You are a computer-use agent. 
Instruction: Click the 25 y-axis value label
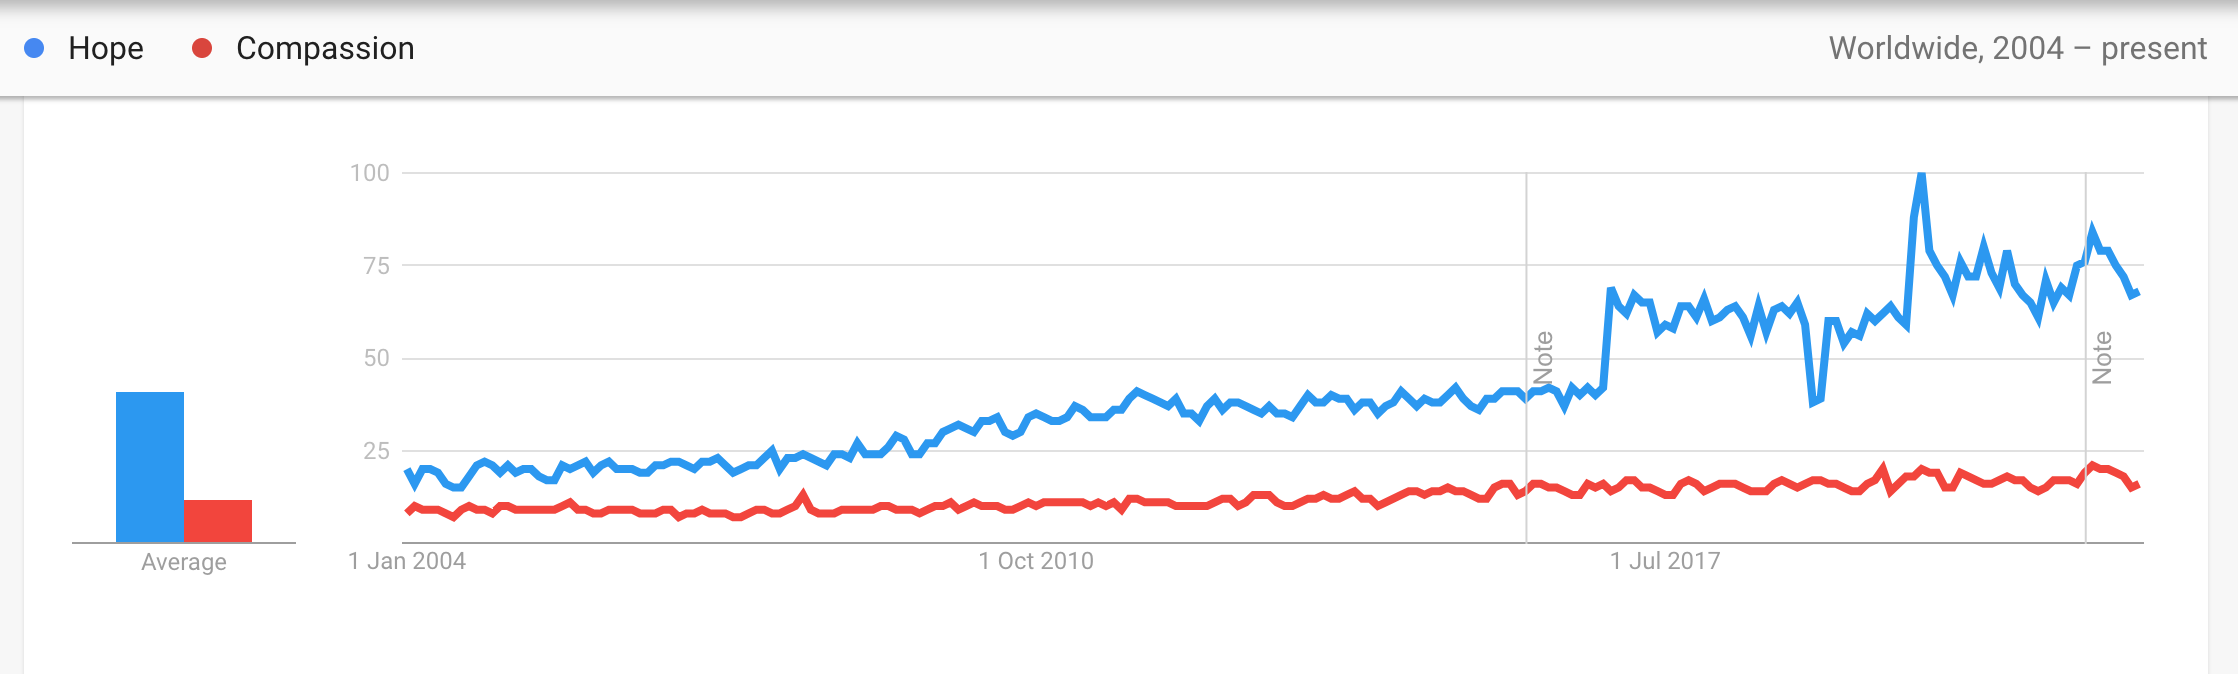377,451
